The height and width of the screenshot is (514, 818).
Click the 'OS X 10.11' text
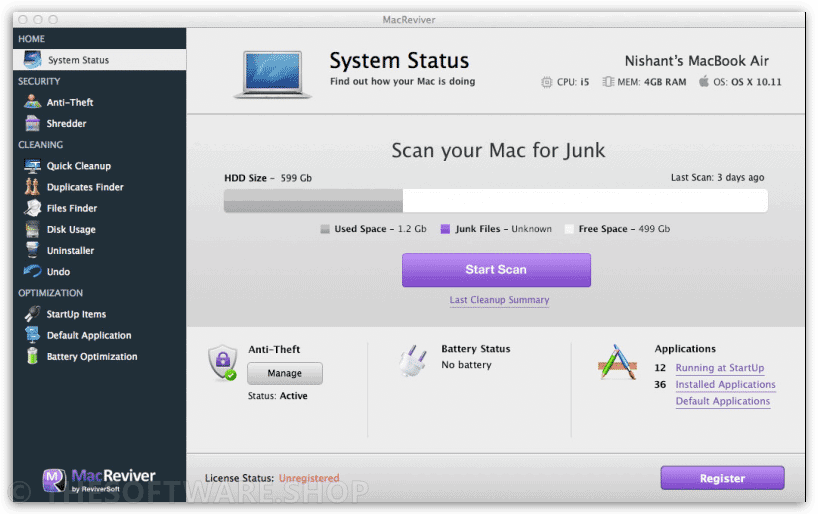click(x=756, y=82)
